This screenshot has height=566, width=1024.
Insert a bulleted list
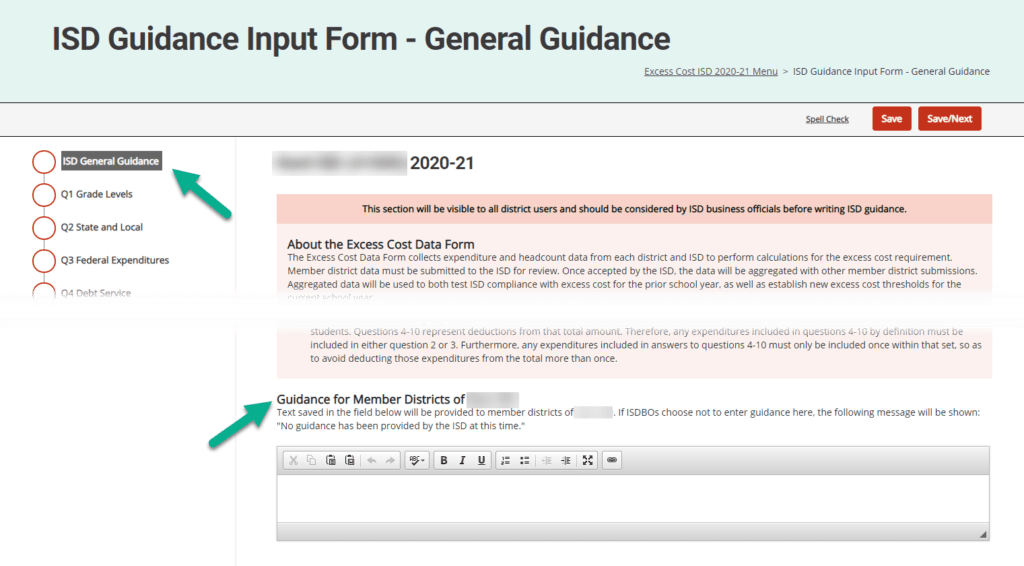click(524, 460)
